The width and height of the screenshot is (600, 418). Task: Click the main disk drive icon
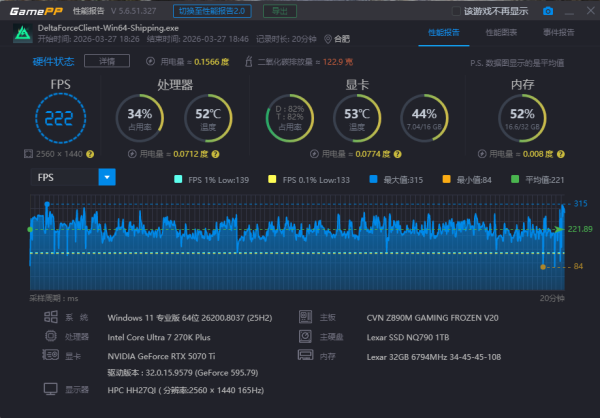pyautogui.click(x=305, y=336)
